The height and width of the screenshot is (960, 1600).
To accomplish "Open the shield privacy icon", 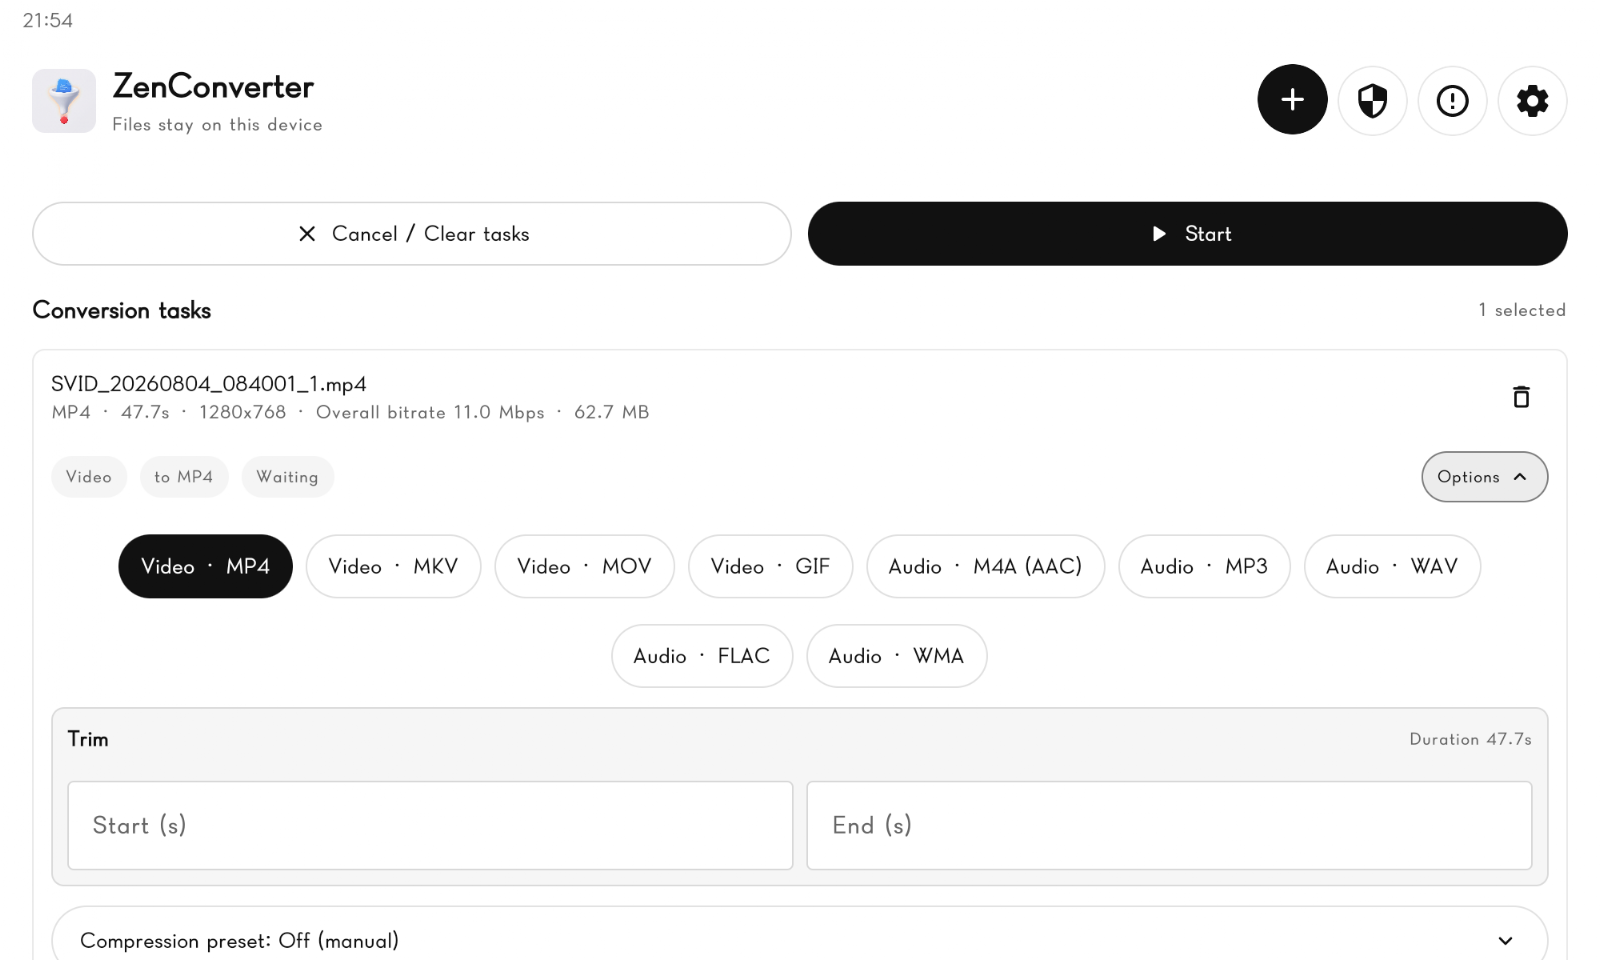I will pyautogui.click(x=1372, y=100).
